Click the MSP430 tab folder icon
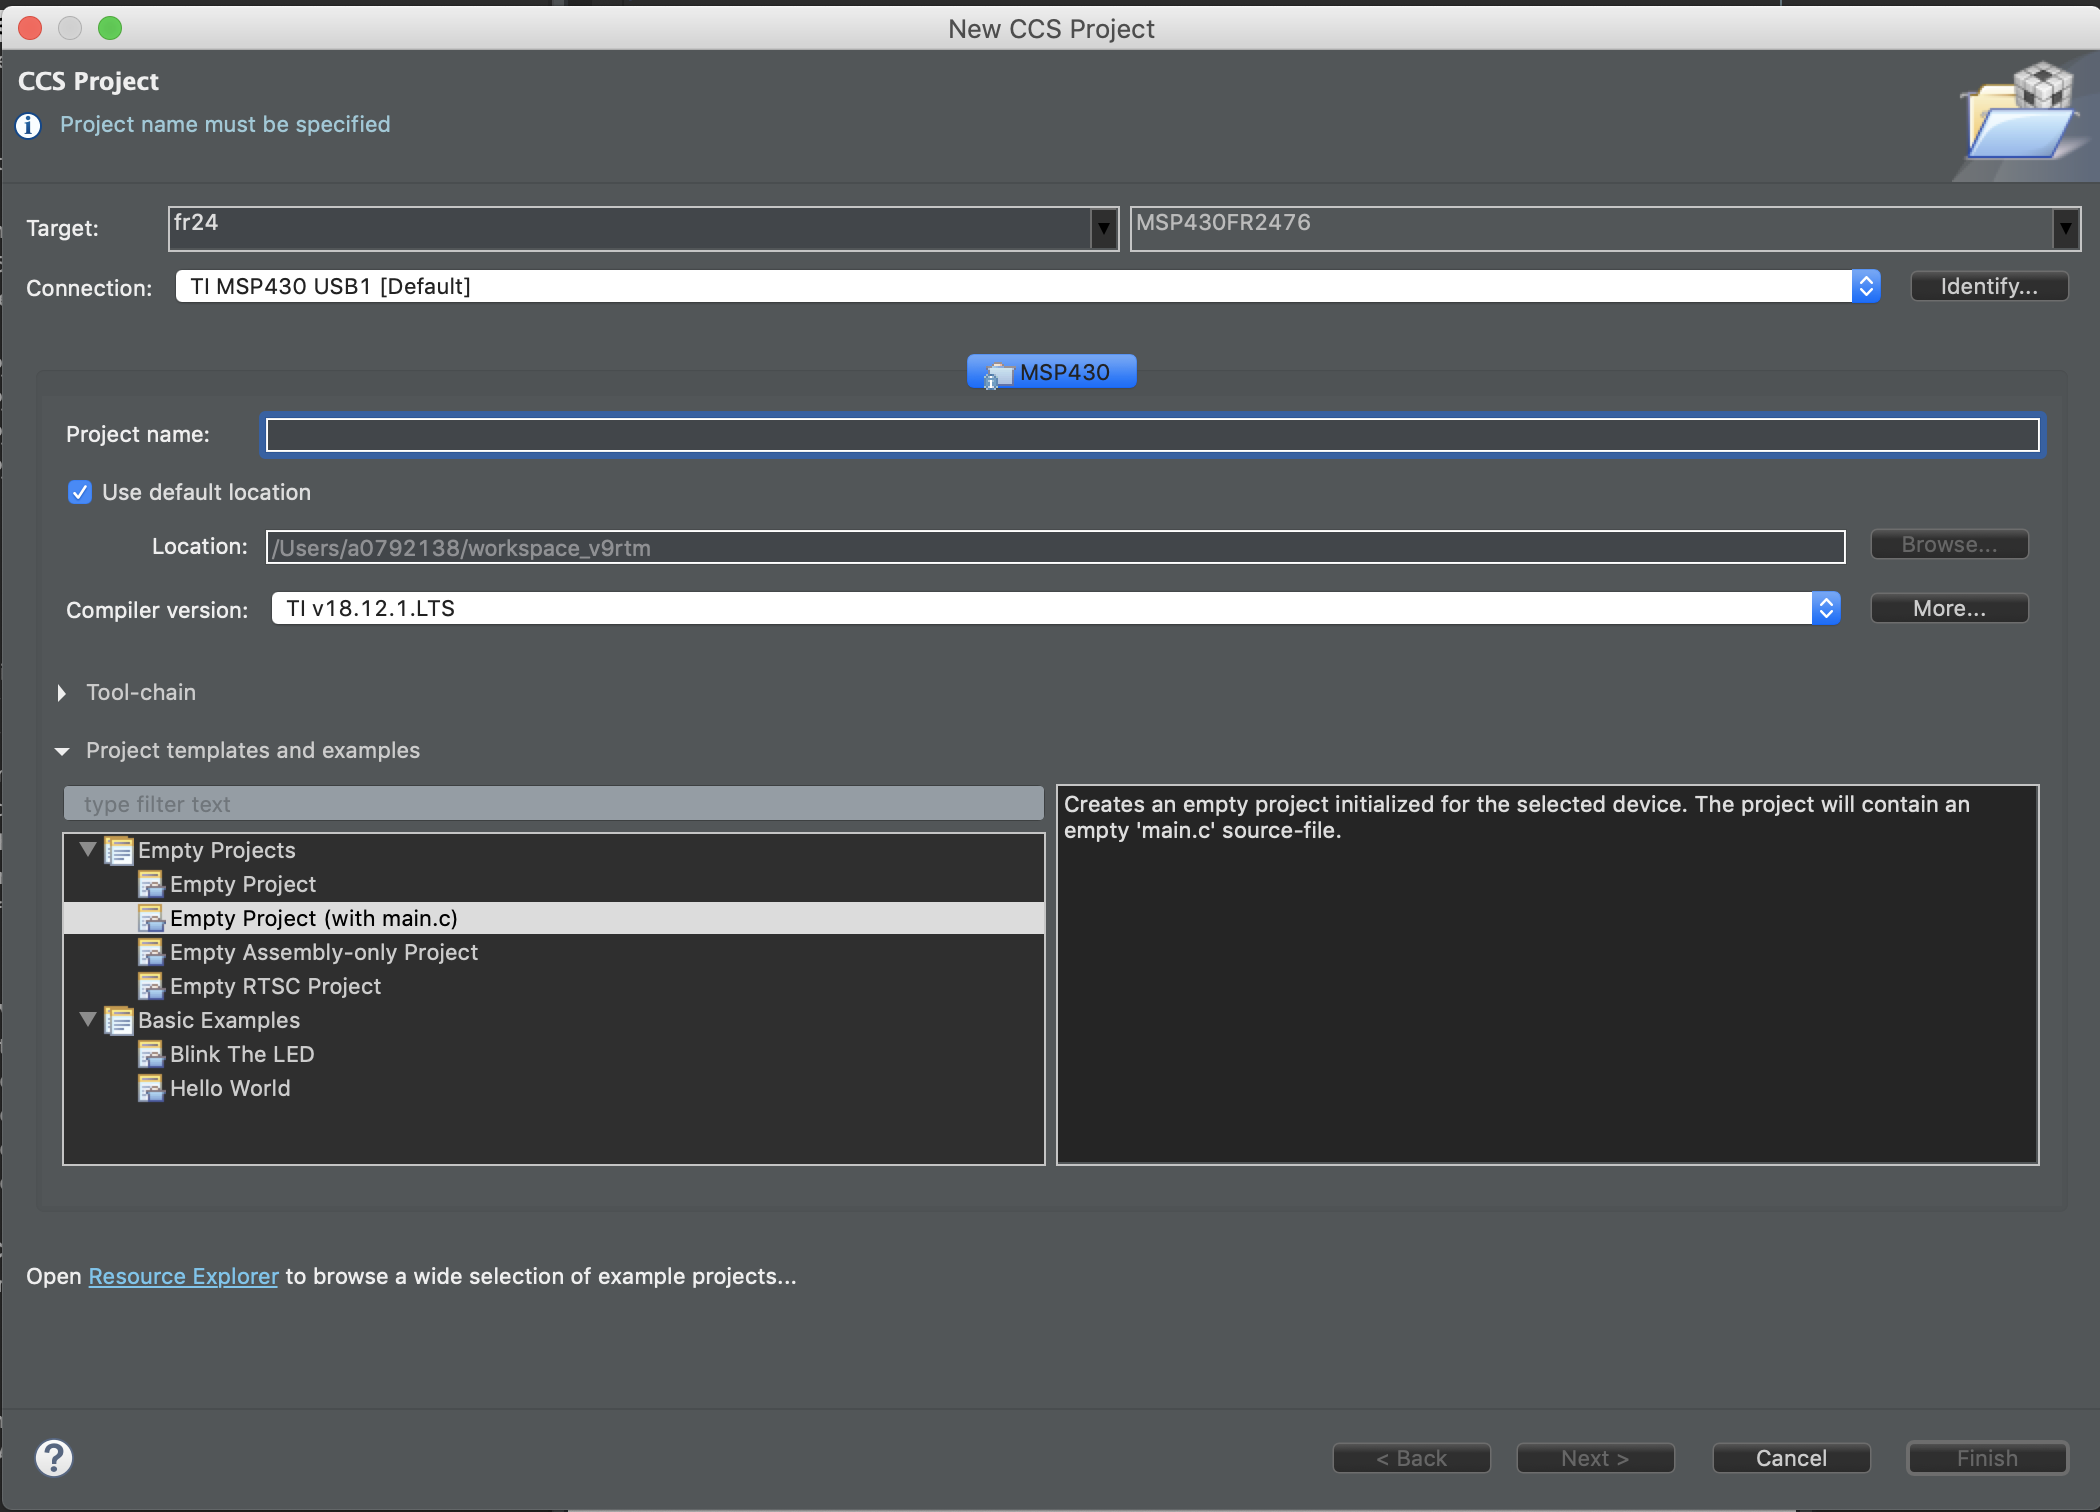Screen dimensions: 2100x1512 (x=998, y=374)
